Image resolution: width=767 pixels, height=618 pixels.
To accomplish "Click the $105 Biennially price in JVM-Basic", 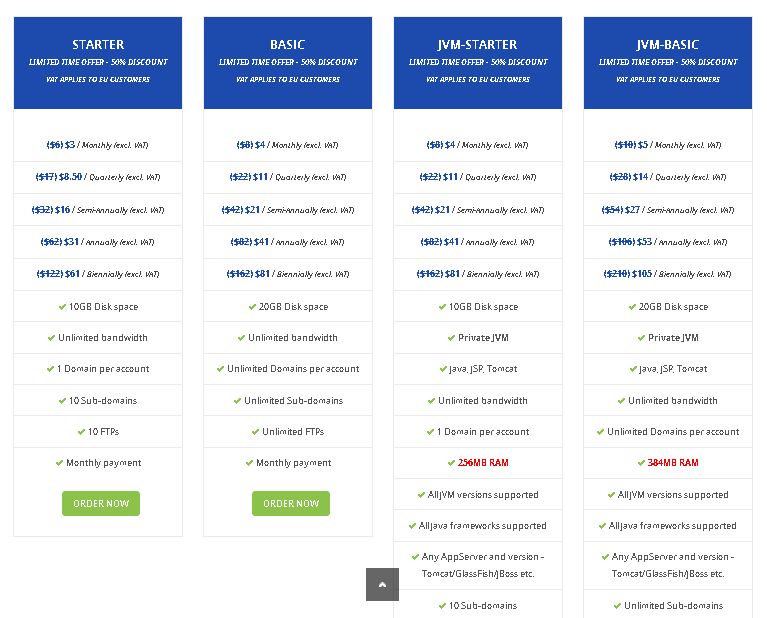I will pos(643,274).
